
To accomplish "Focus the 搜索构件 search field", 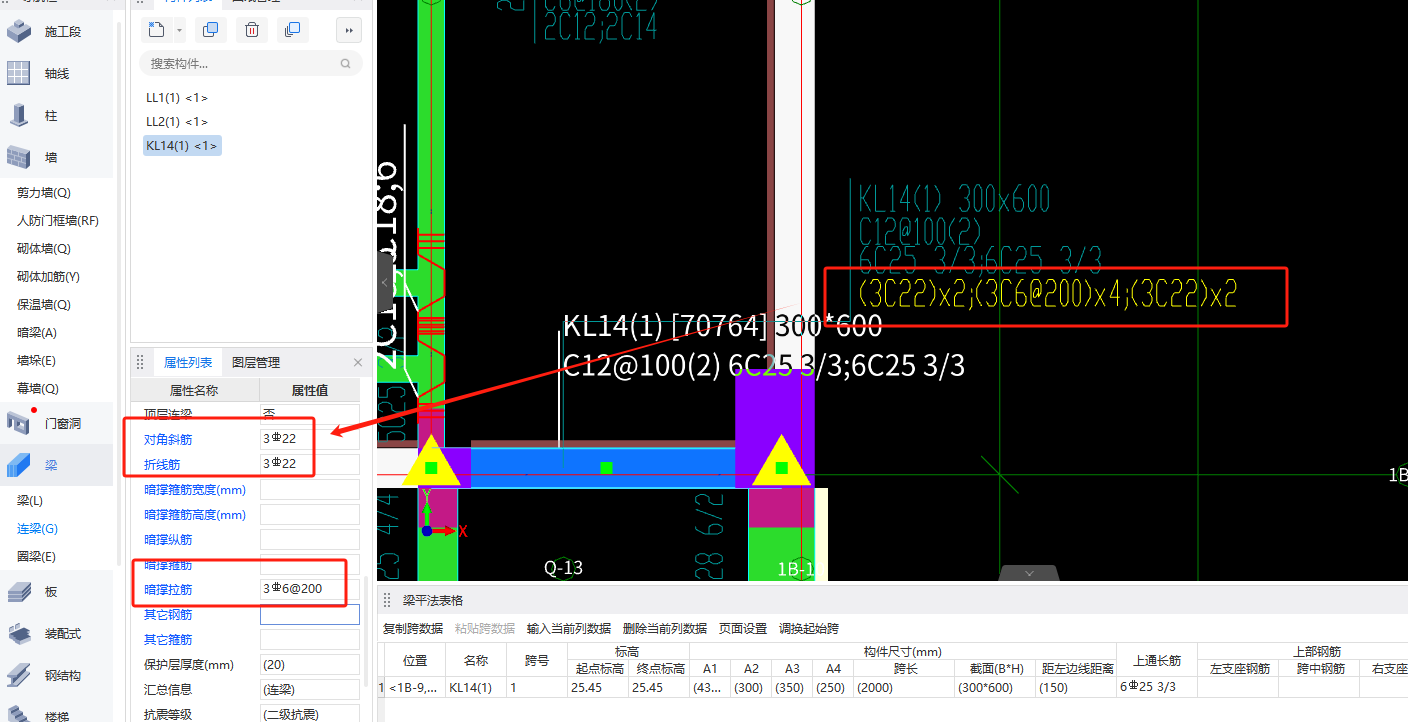I will 251,63.
